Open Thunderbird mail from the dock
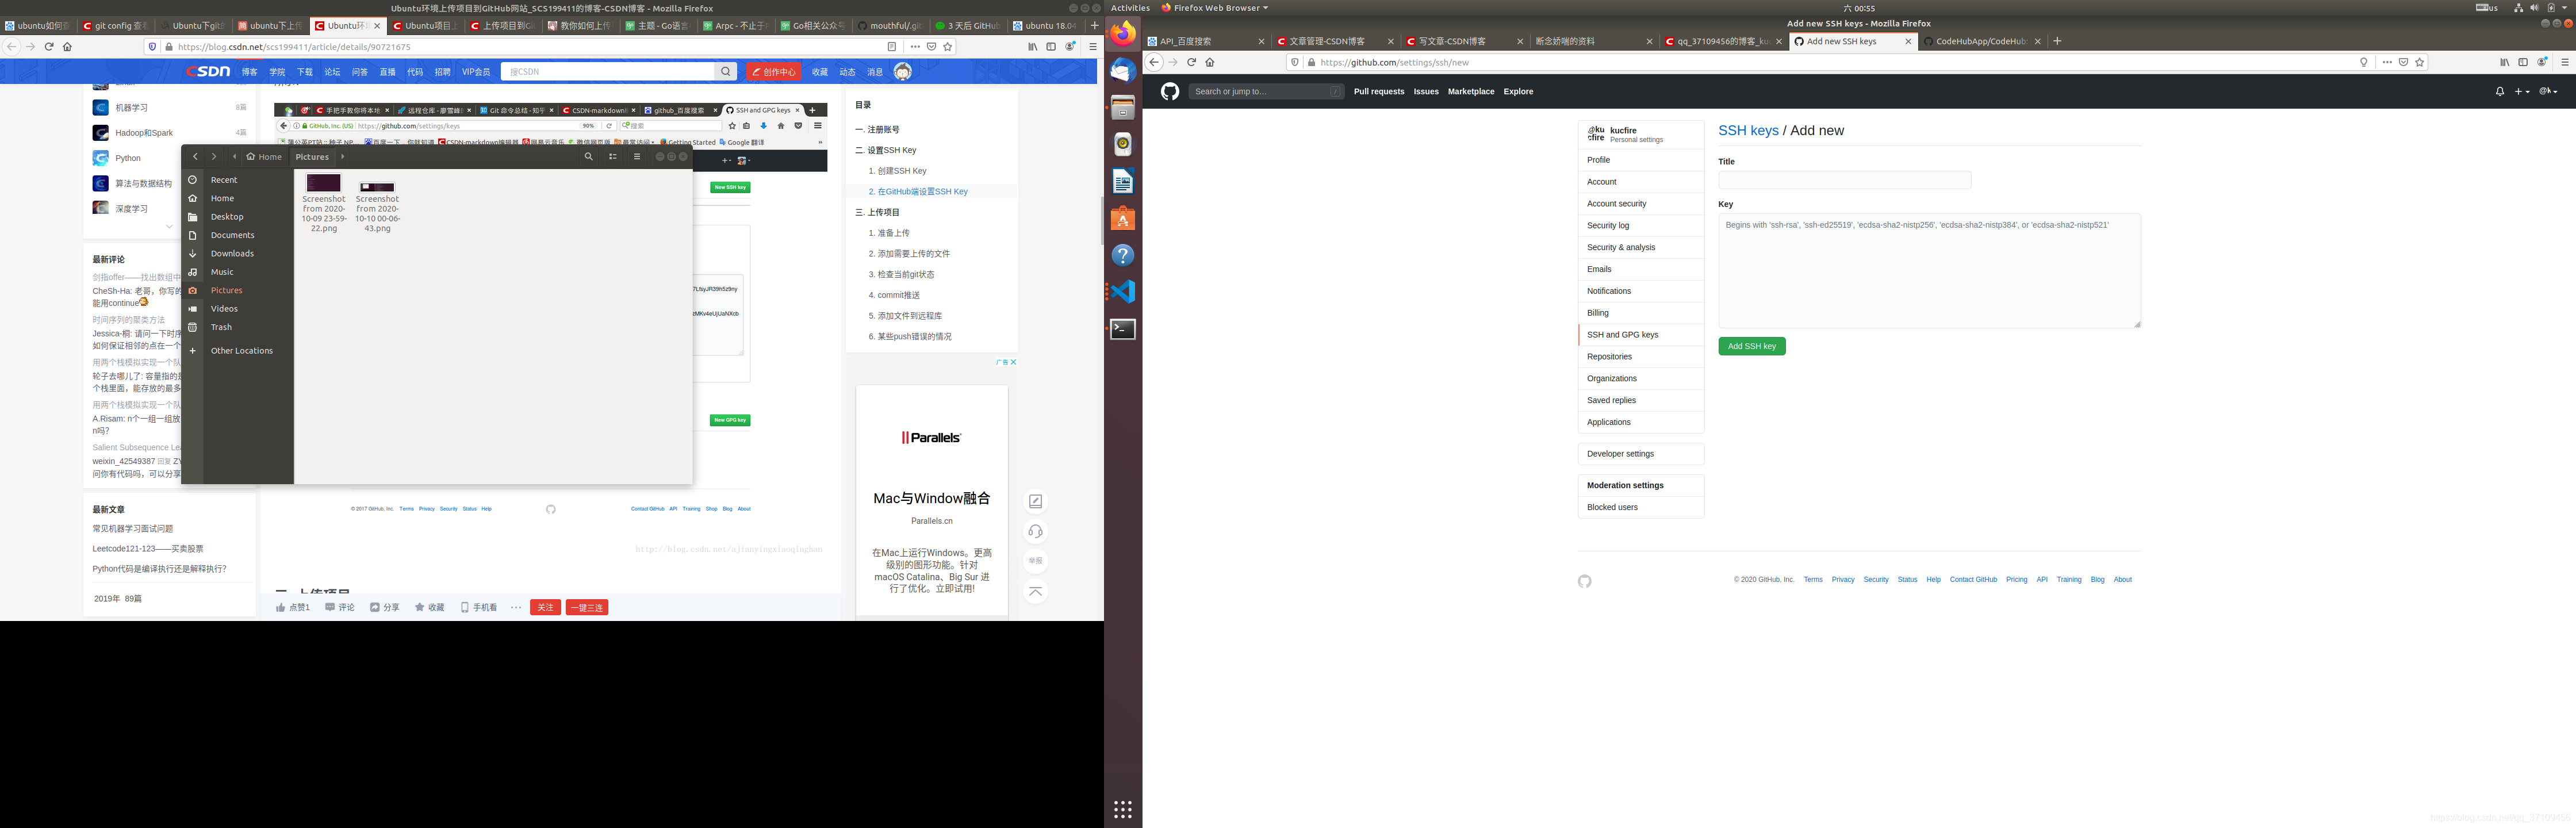 (1123, 70)
